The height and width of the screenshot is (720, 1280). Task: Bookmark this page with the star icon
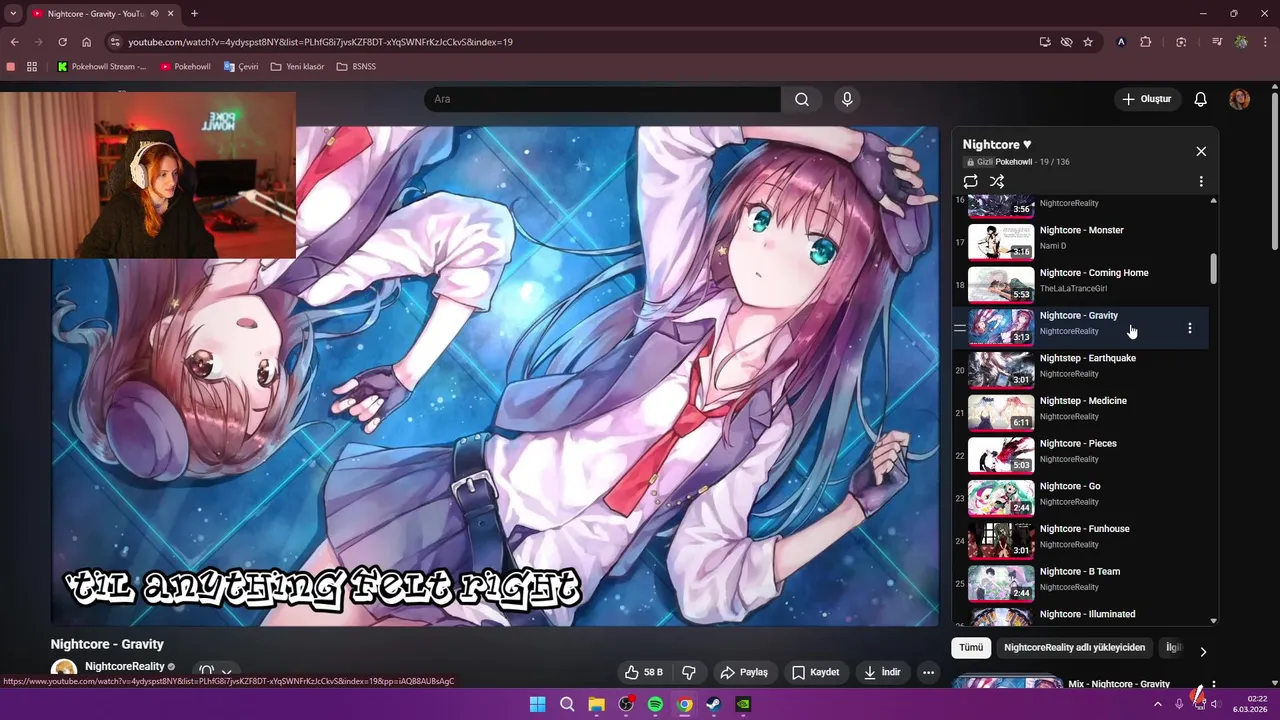click(1088, 42)
